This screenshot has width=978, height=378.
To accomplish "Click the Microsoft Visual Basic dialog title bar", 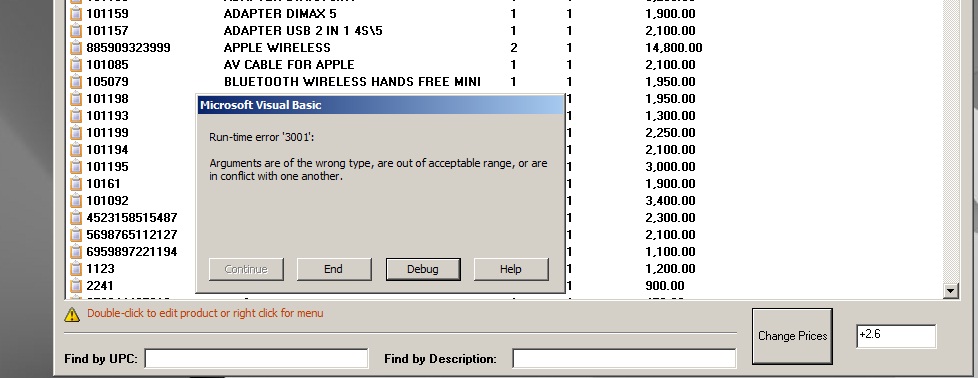I will click(380, 105).
